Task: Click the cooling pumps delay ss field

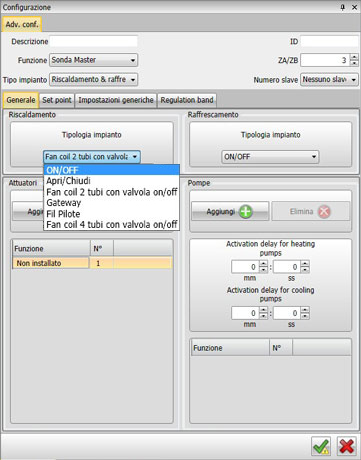Action: coord(287,313)
